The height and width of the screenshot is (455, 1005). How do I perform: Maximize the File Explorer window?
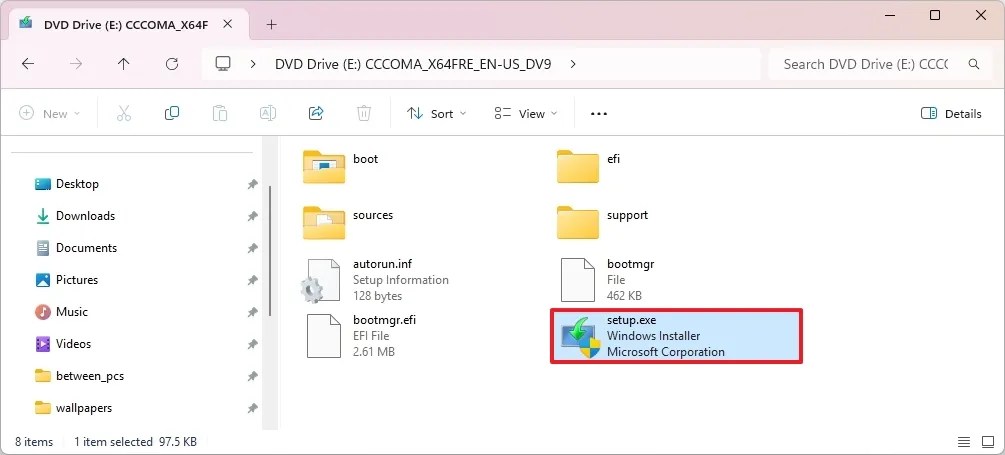pyautogui.click(x=935, y=15)
